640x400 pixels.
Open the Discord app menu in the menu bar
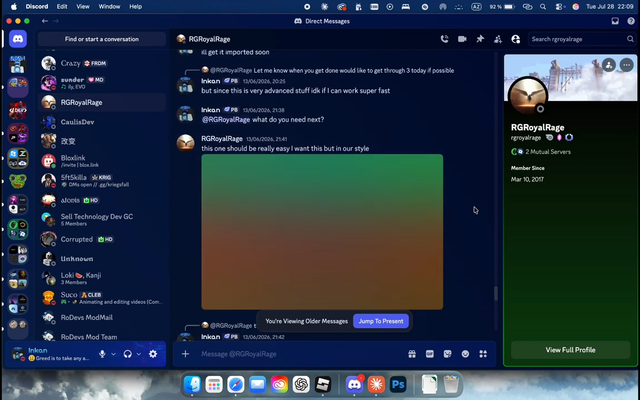coord(37,7)
